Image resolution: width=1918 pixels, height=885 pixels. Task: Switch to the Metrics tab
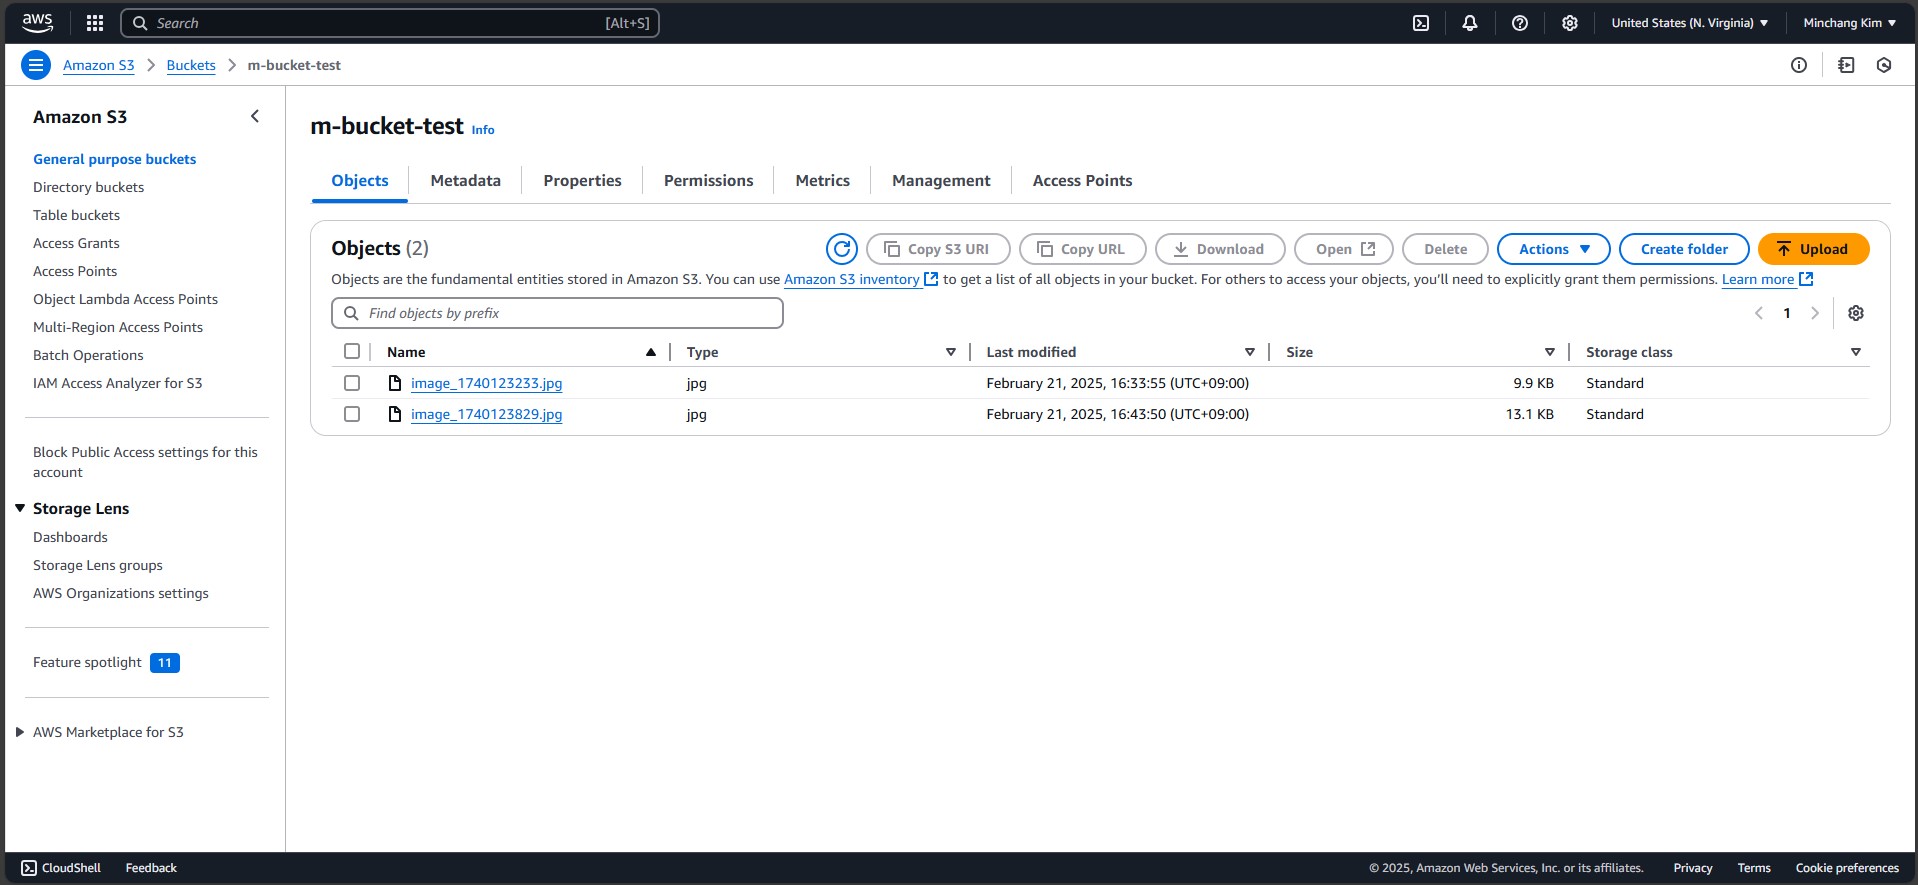[822, 180]
